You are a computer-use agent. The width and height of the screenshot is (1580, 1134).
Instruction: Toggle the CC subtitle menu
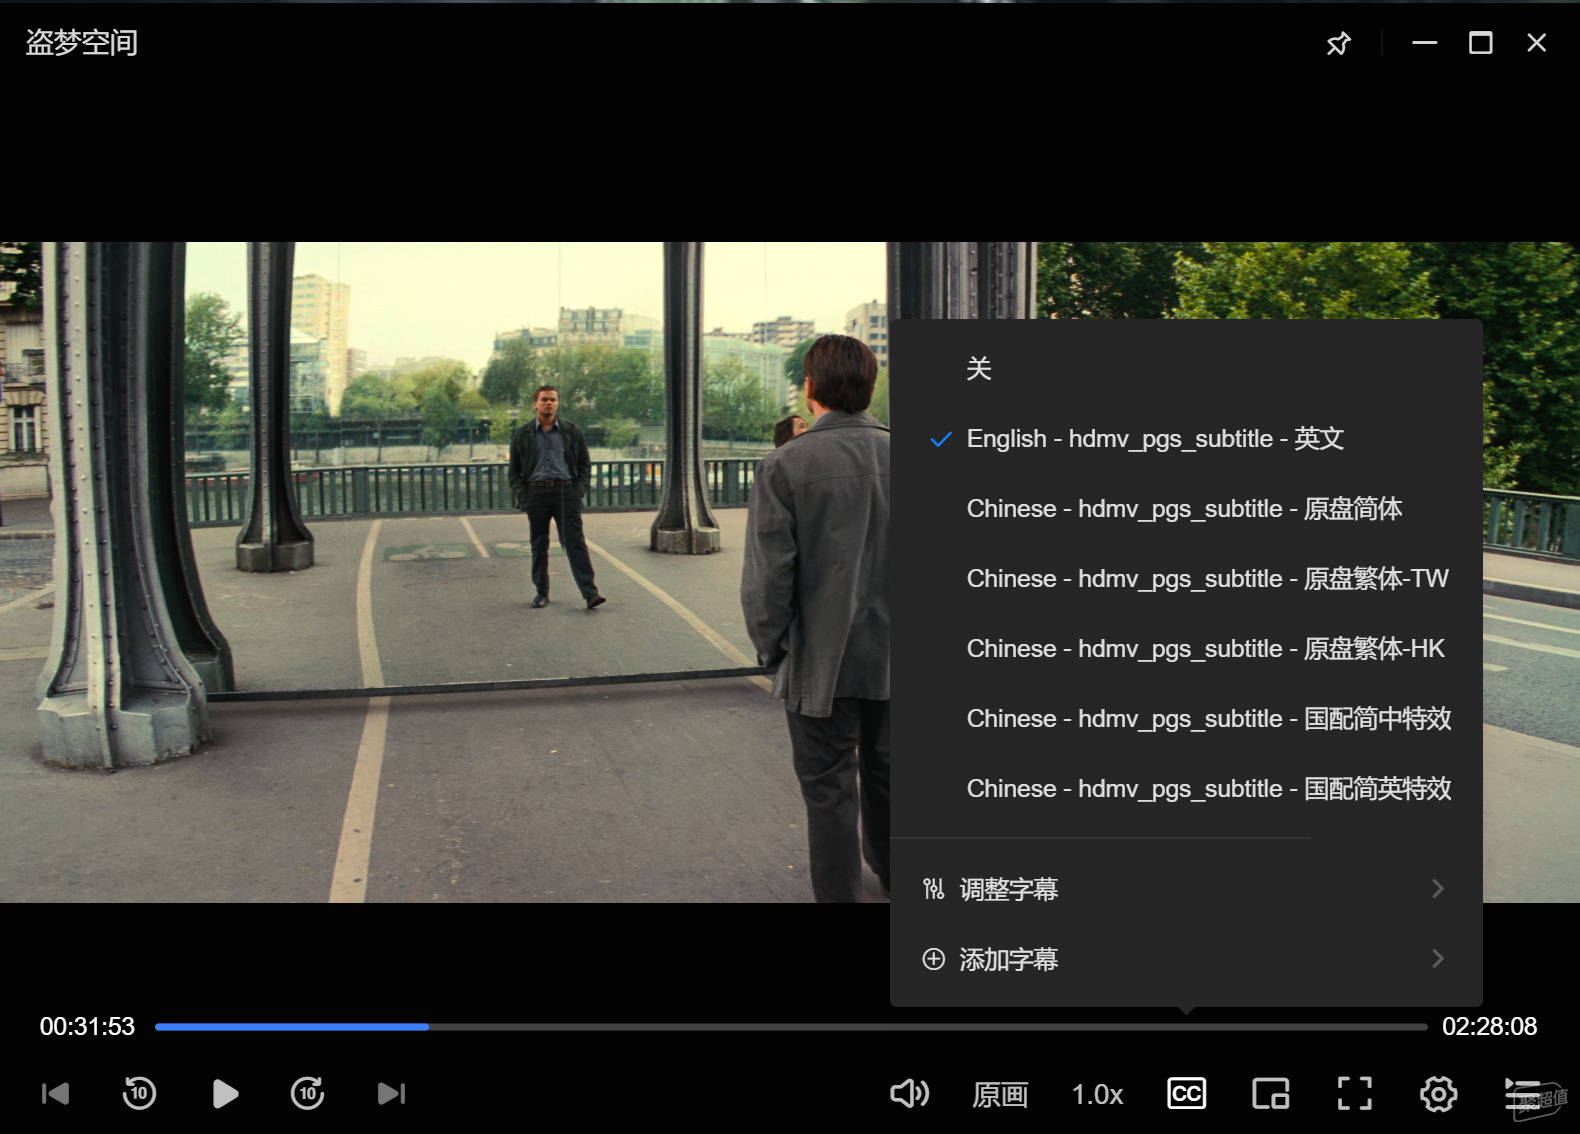coord(1187,1094)
